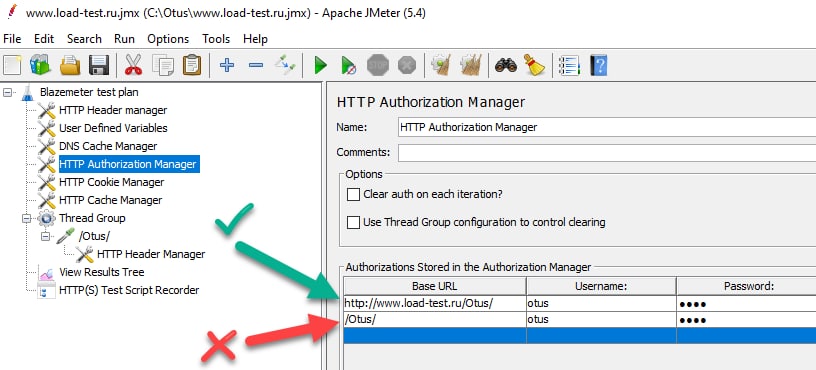Select DNS Cache Manager tree item
Viewport: 816px width, 370px height.
click(x=108, y=146)
